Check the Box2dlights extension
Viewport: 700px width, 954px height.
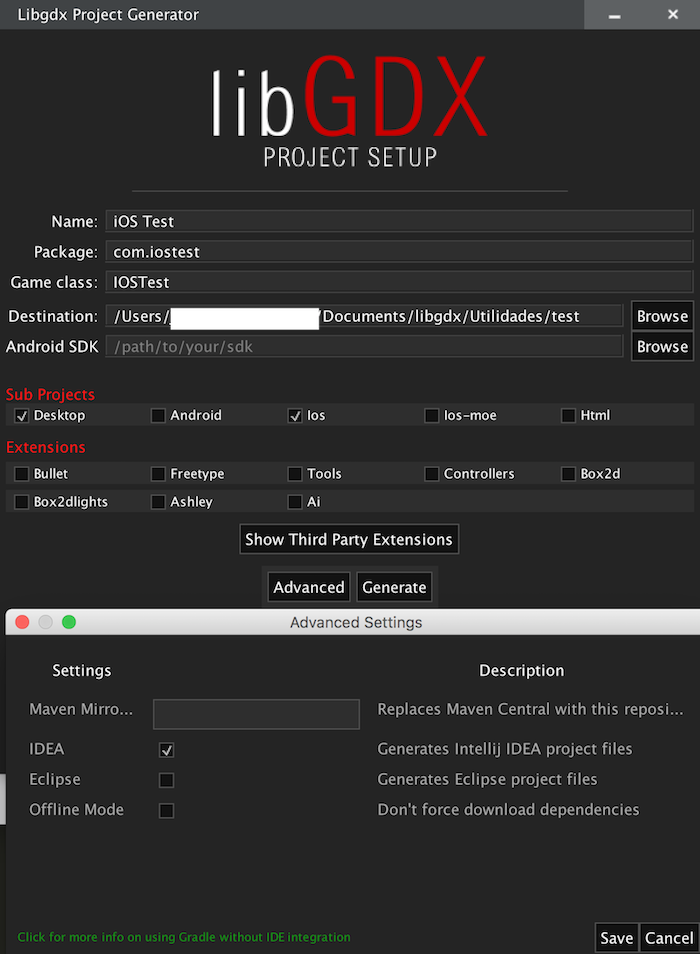[x=22, y=502]
